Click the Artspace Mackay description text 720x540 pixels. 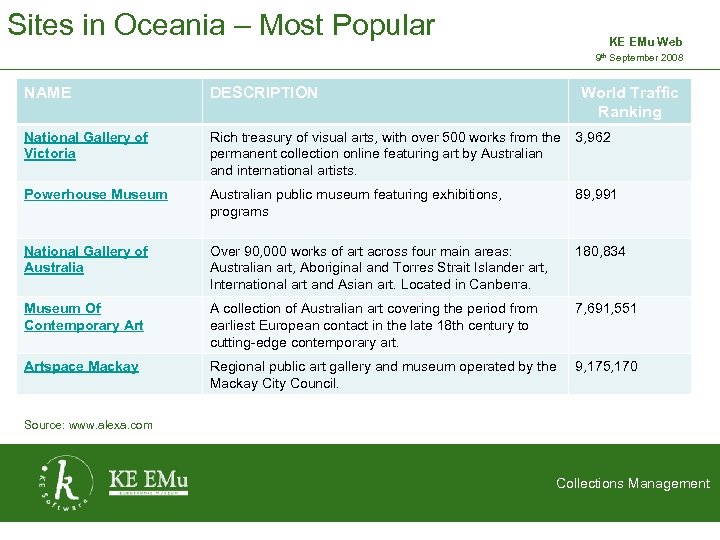click(383, 375)
